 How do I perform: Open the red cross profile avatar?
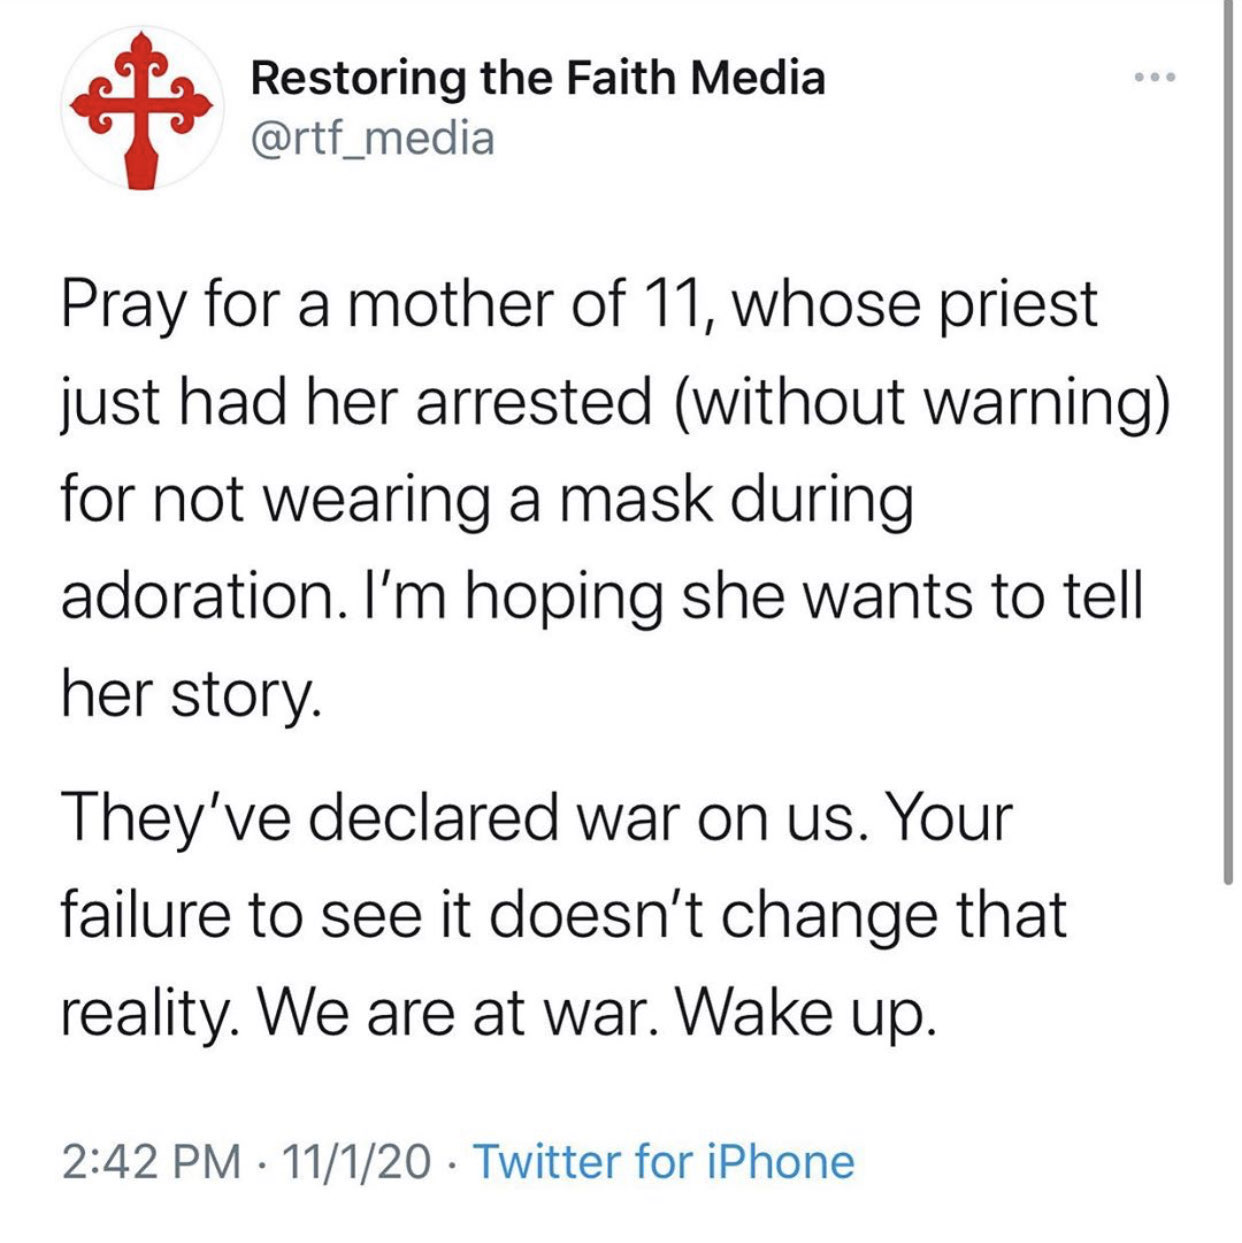pyautogui.click(x=139, y=108)
